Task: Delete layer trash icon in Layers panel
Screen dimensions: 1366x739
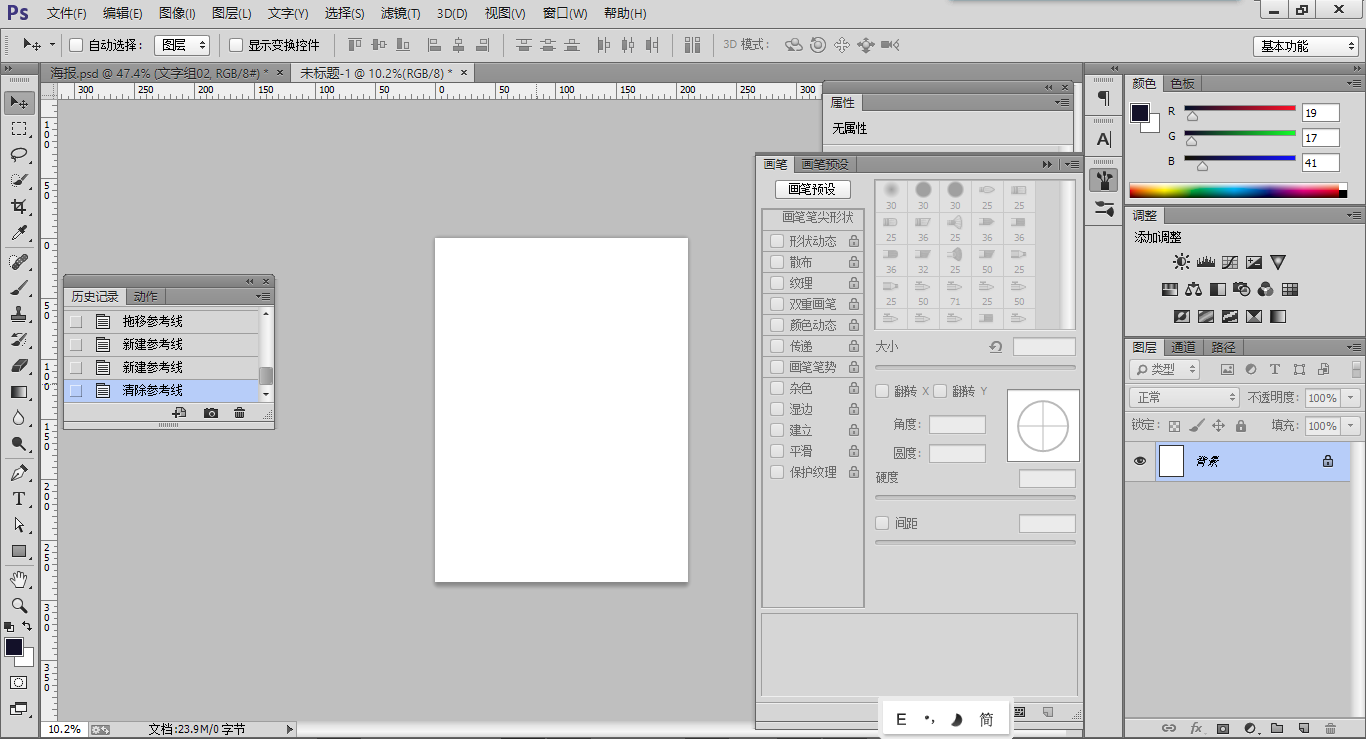Action: pos(1330,728)
